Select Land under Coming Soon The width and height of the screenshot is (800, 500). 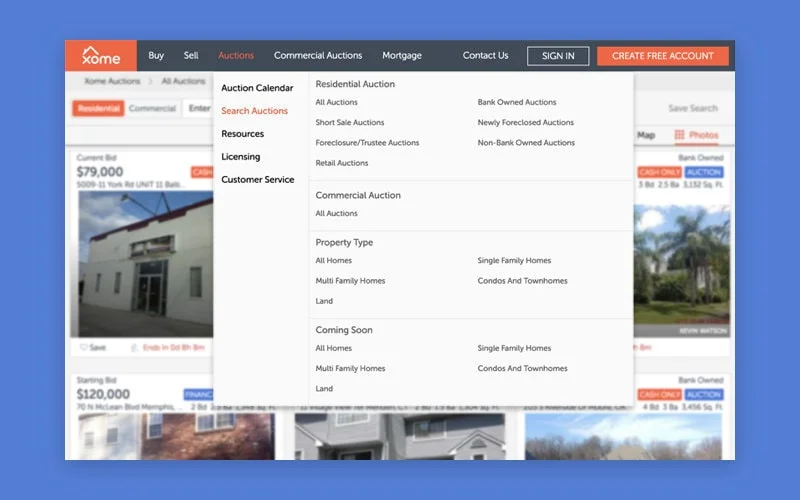(x=324, y=388)
